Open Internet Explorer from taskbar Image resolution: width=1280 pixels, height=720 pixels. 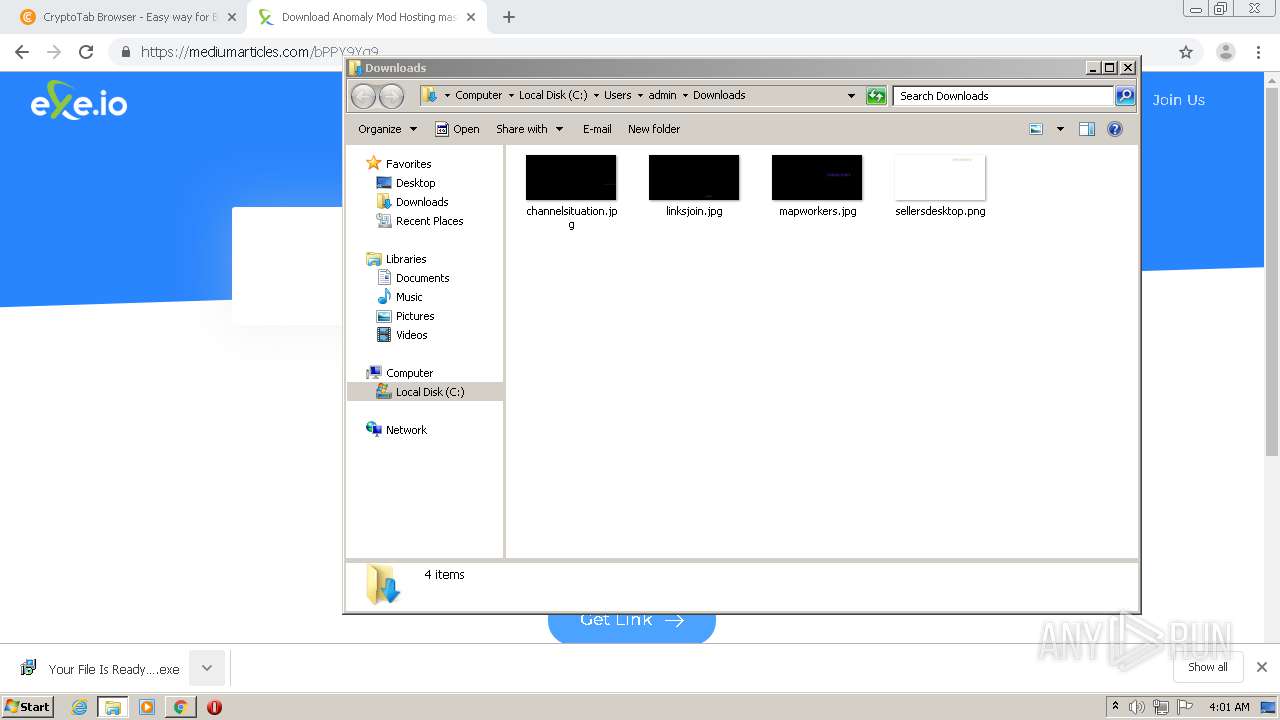tap(80, 707)
